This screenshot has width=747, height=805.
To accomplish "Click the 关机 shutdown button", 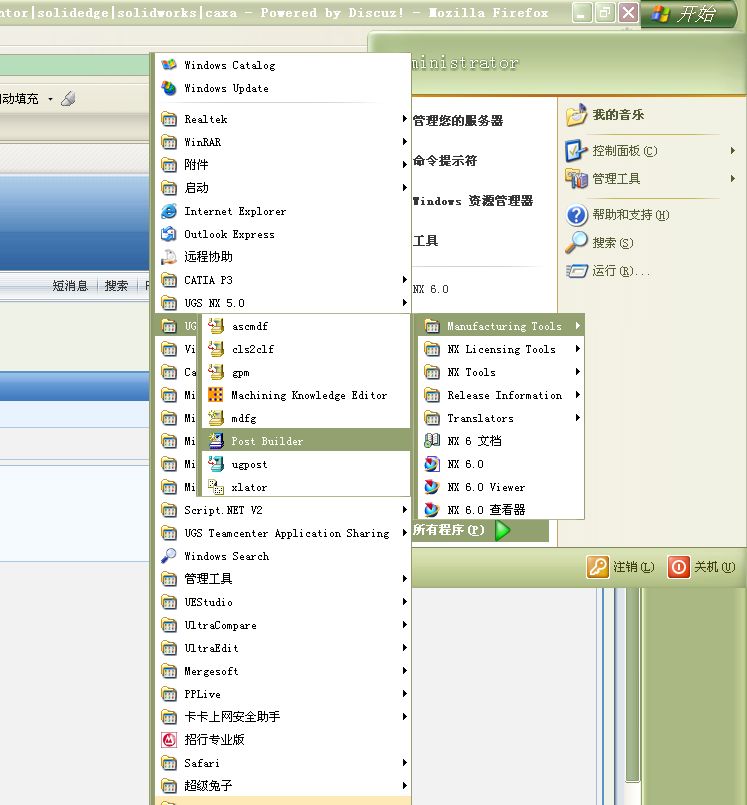I will (702, 567).
